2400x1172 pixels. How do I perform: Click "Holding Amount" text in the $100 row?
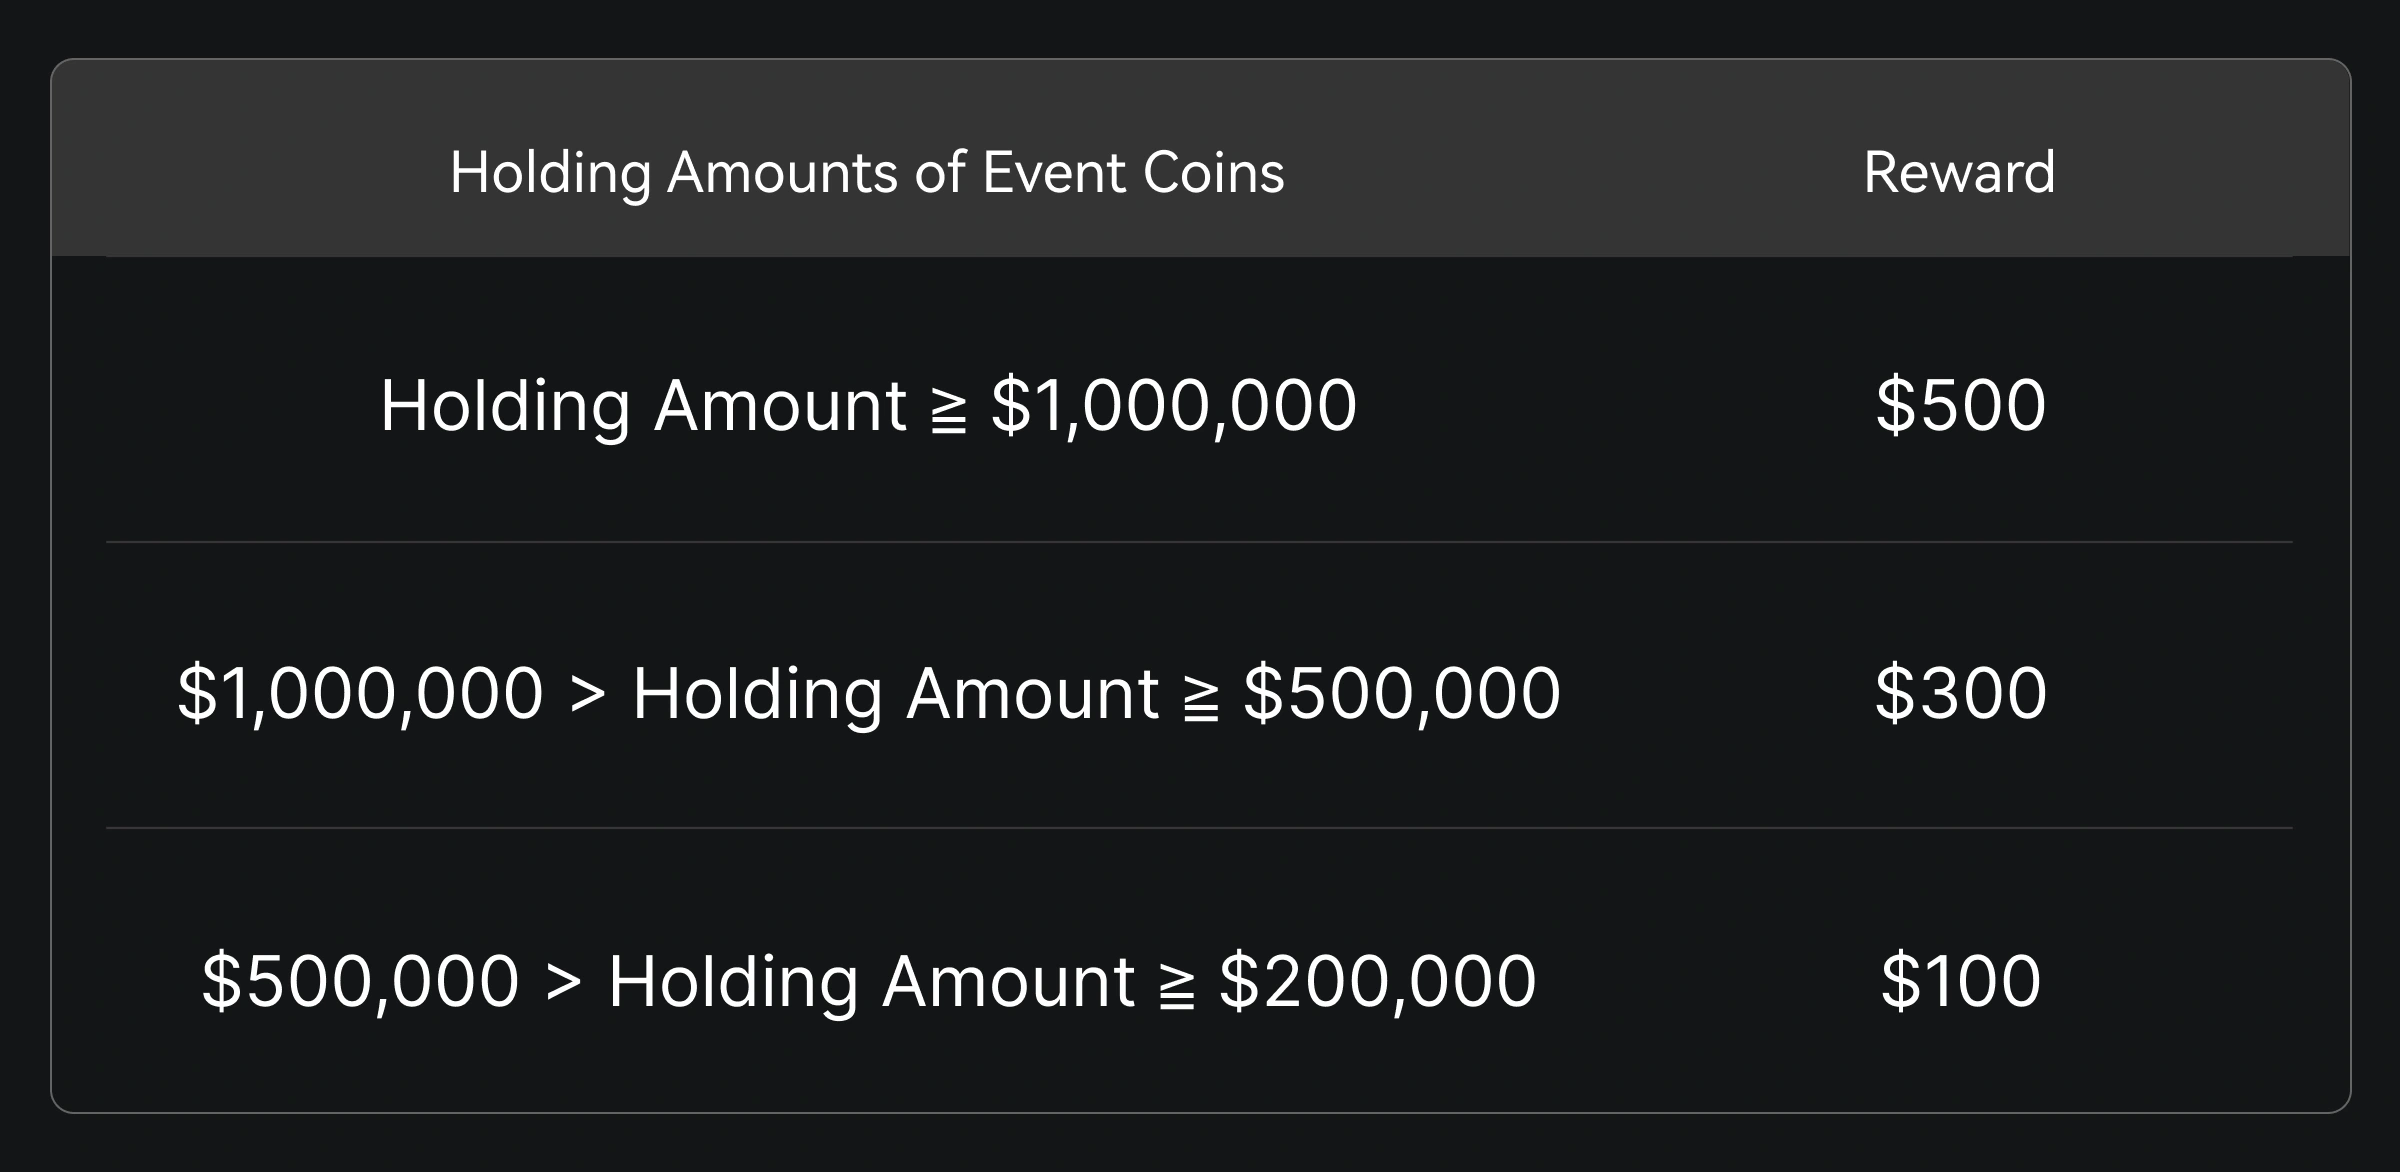(871, 981)
